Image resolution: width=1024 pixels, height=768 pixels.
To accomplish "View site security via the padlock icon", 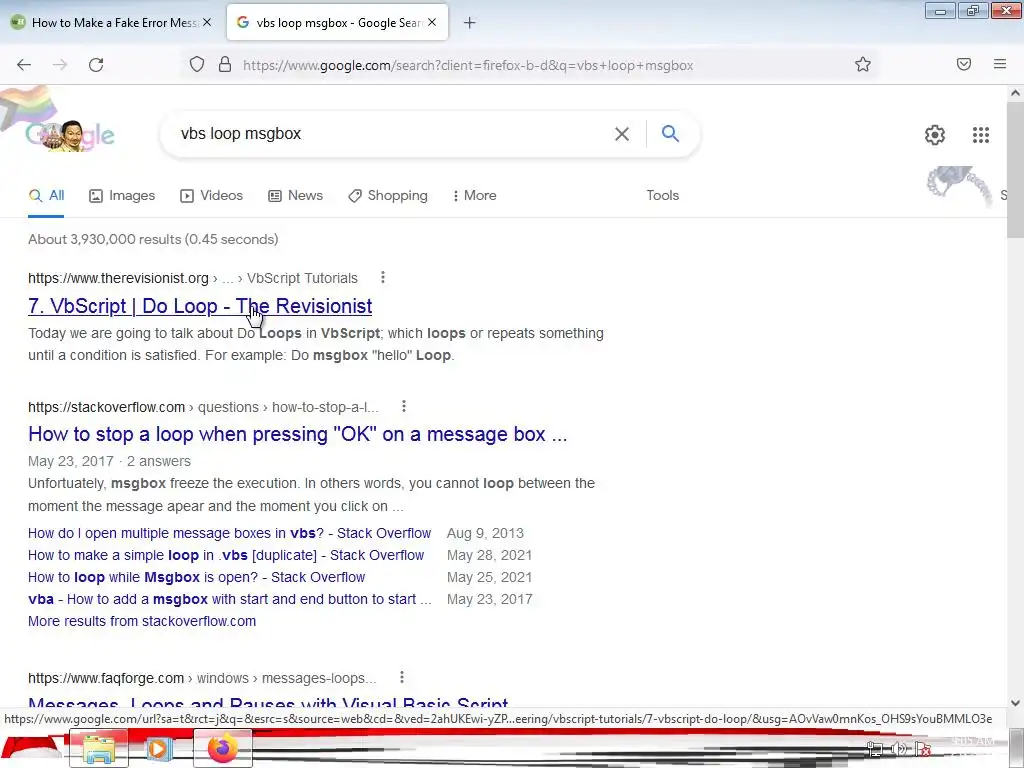I will coord(225,64).
